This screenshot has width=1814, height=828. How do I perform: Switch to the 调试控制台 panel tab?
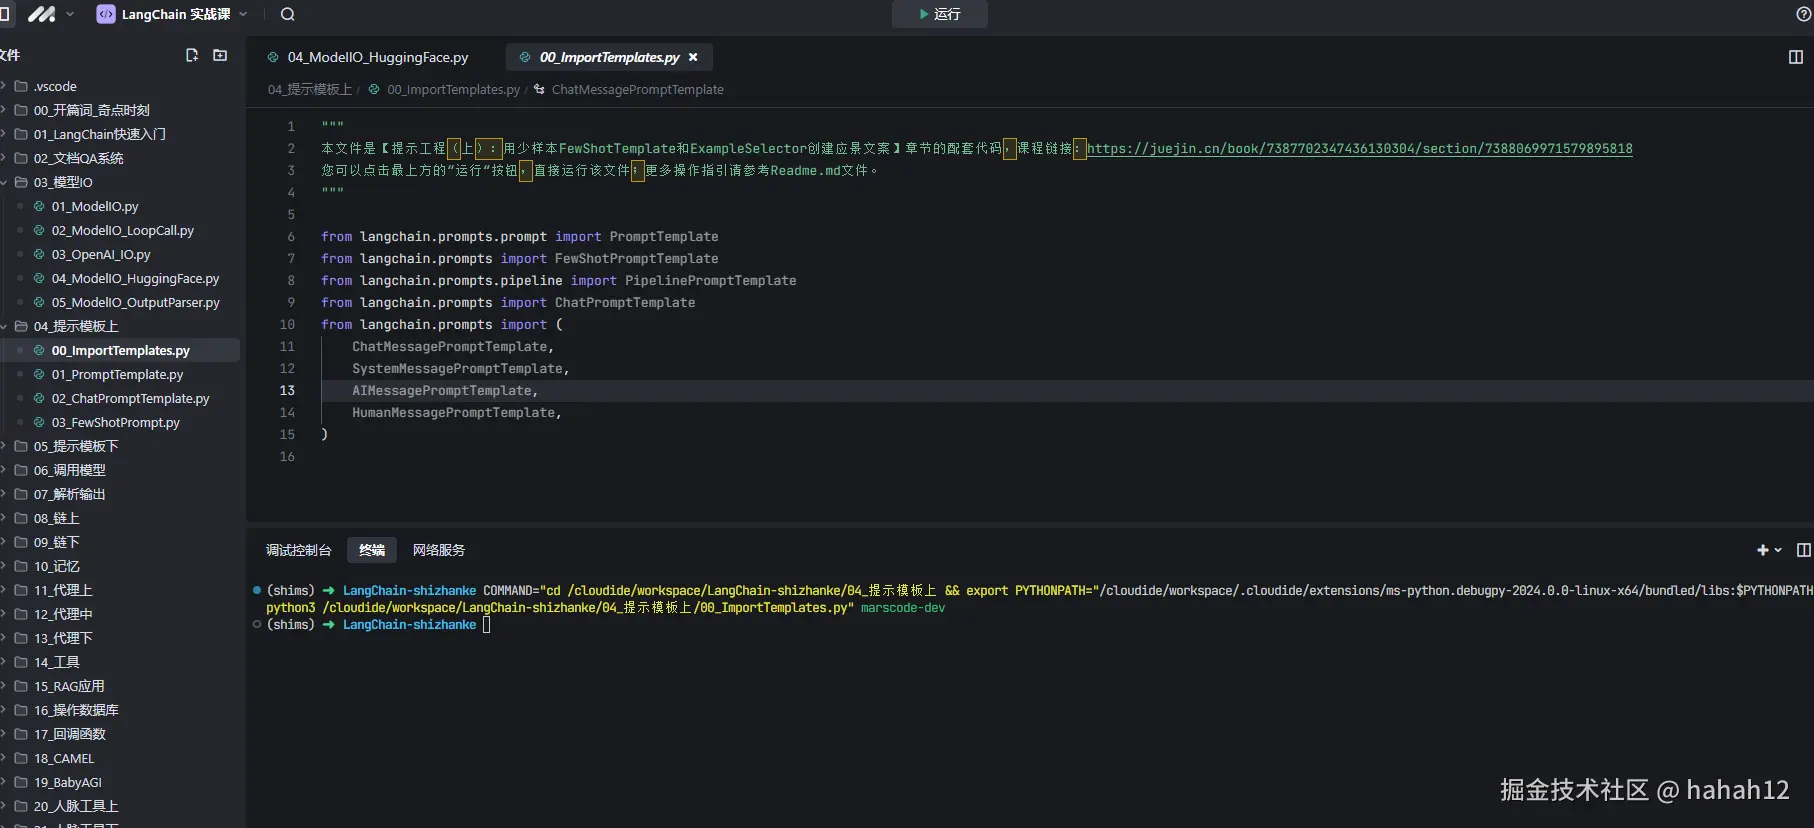coord(298,550)
